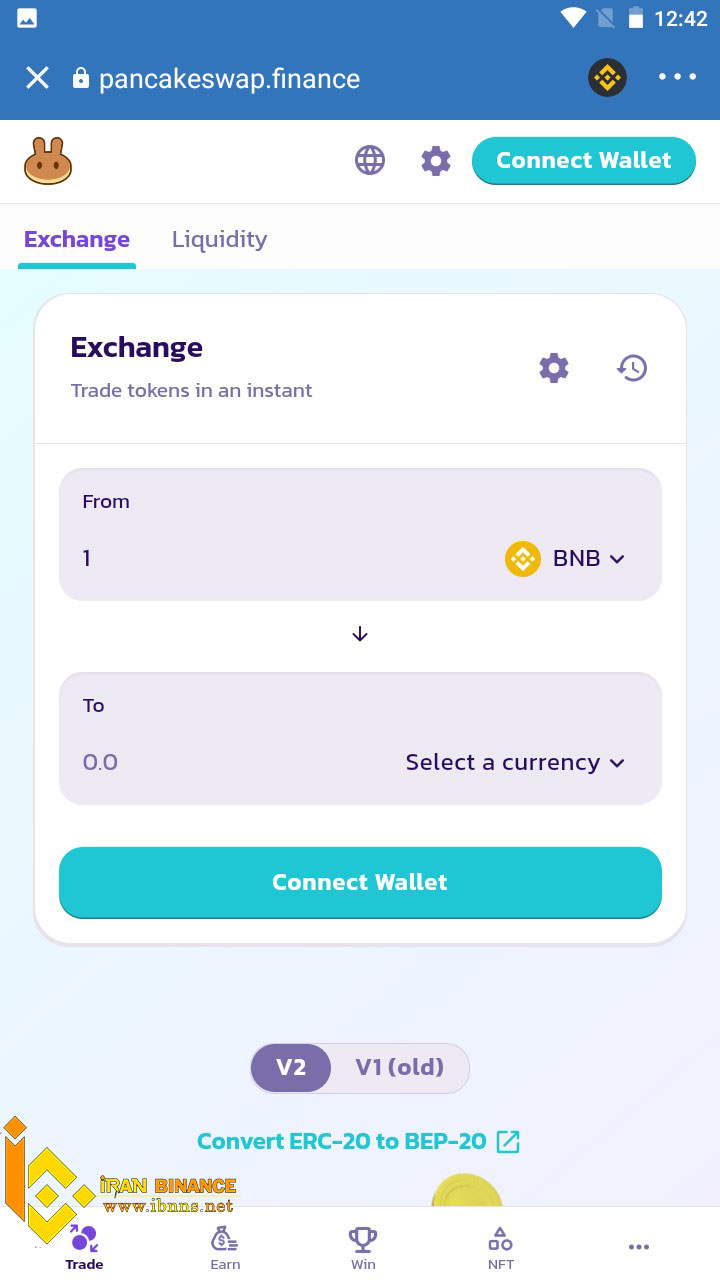Open the Select a currency dropdown
Image resolution: width=720 pixels, height=1280 pixels.
515,763
